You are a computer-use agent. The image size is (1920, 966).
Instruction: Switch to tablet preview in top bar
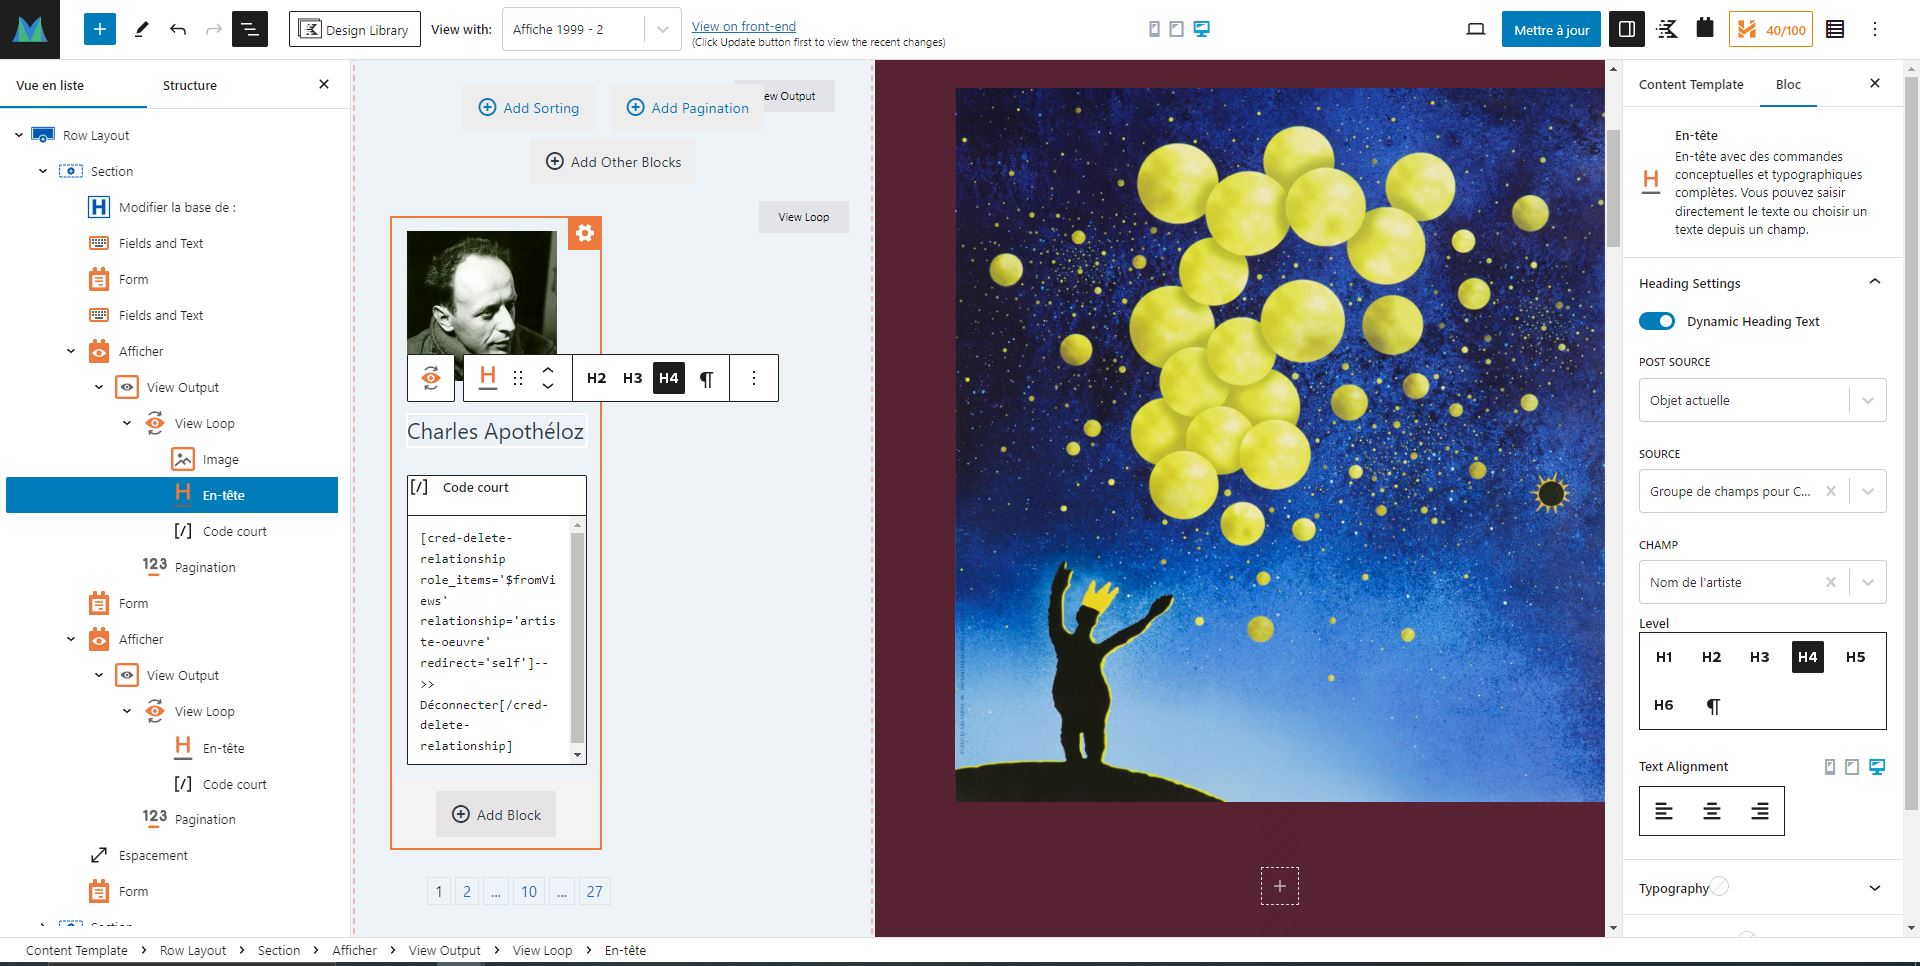point(1177,29)
